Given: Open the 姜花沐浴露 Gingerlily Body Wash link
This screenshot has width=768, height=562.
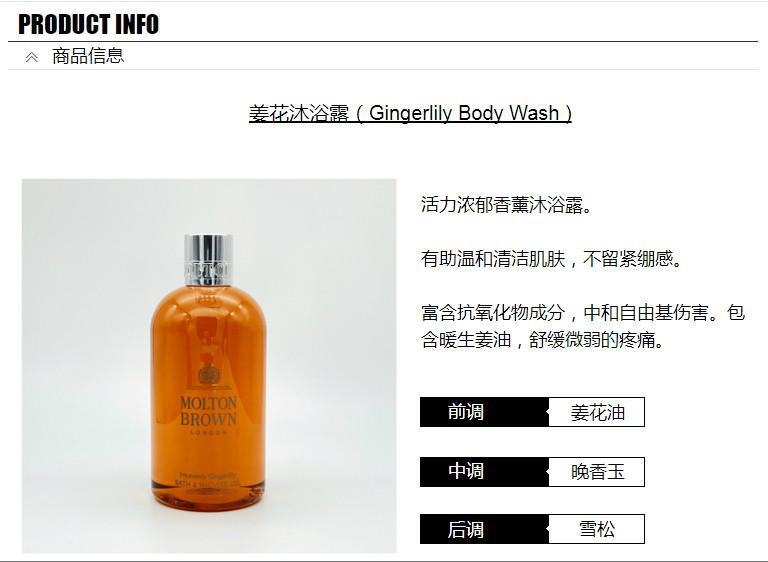Looking at the screenshot, I should point(410,113).
